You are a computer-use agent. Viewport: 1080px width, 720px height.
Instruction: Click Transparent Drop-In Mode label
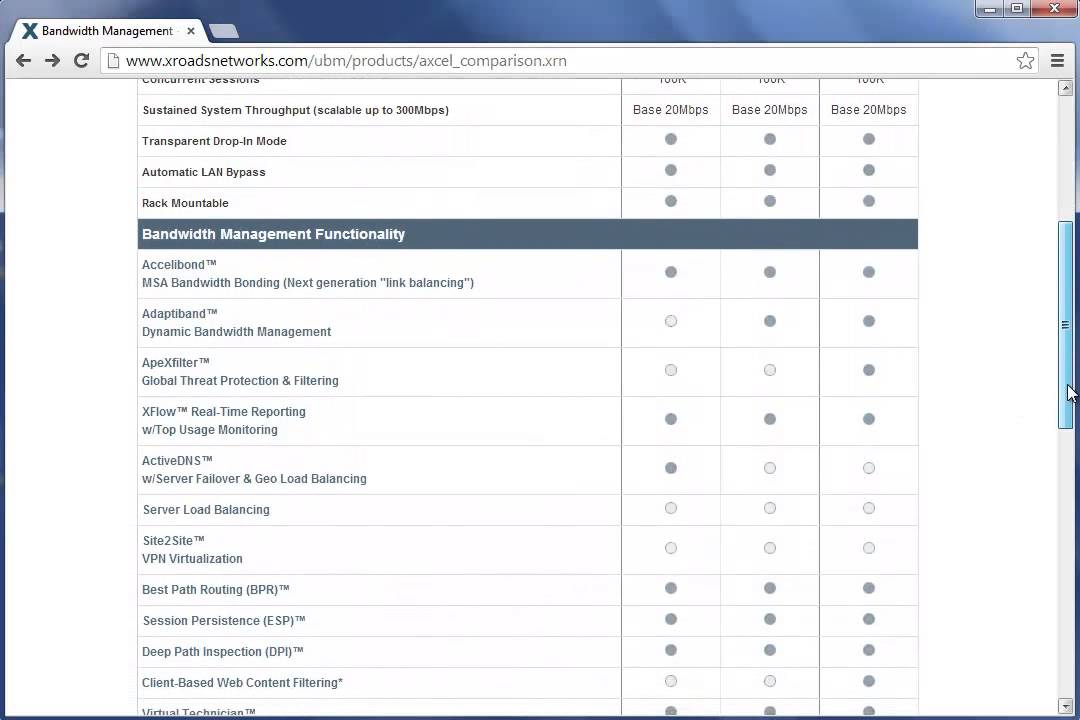214,141
